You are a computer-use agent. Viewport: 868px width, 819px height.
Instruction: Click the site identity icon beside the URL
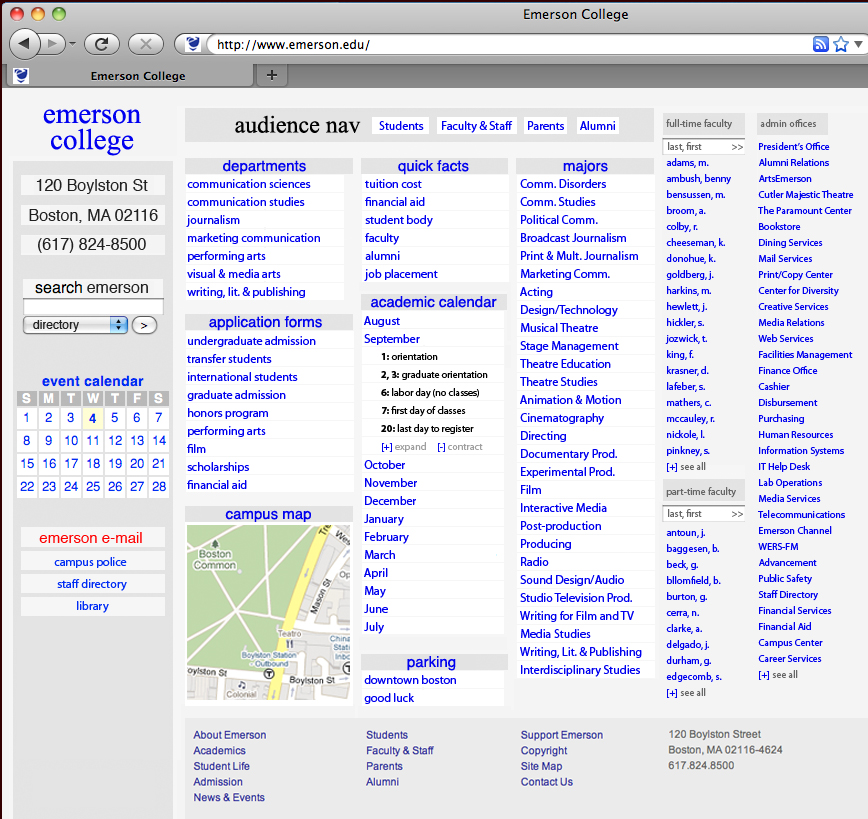(193, 44)
